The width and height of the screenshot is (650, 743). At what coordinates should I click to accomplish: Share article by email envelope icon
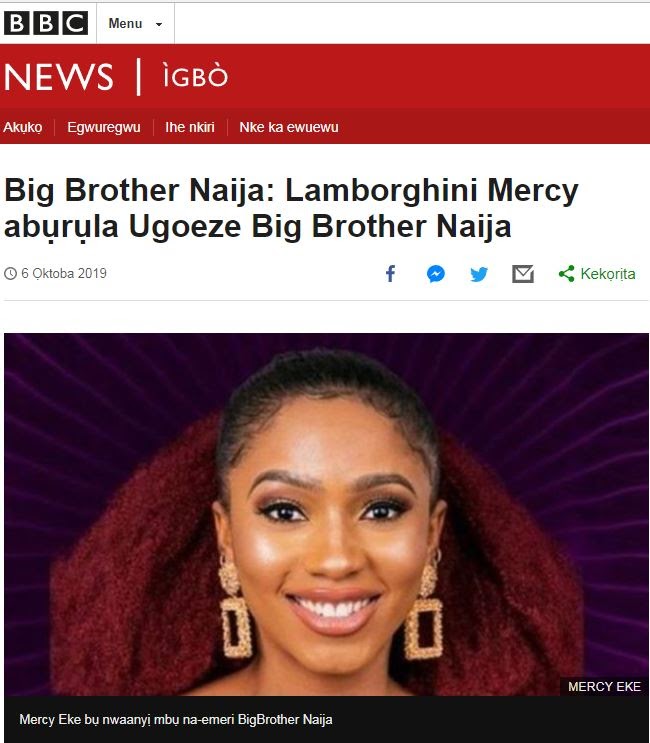(x=523, y=274)
